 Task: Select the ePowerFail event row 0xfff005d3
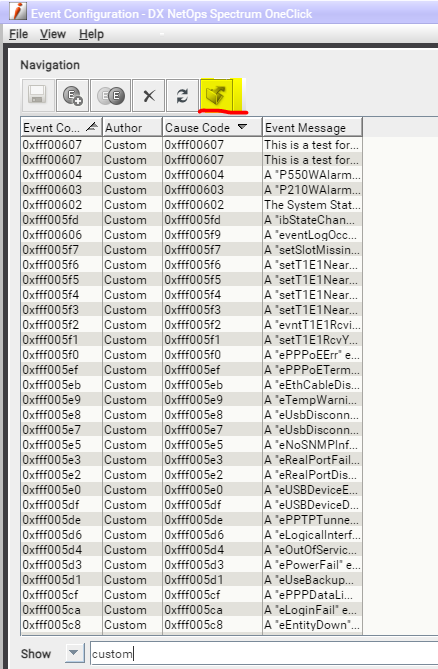point(191,565)
